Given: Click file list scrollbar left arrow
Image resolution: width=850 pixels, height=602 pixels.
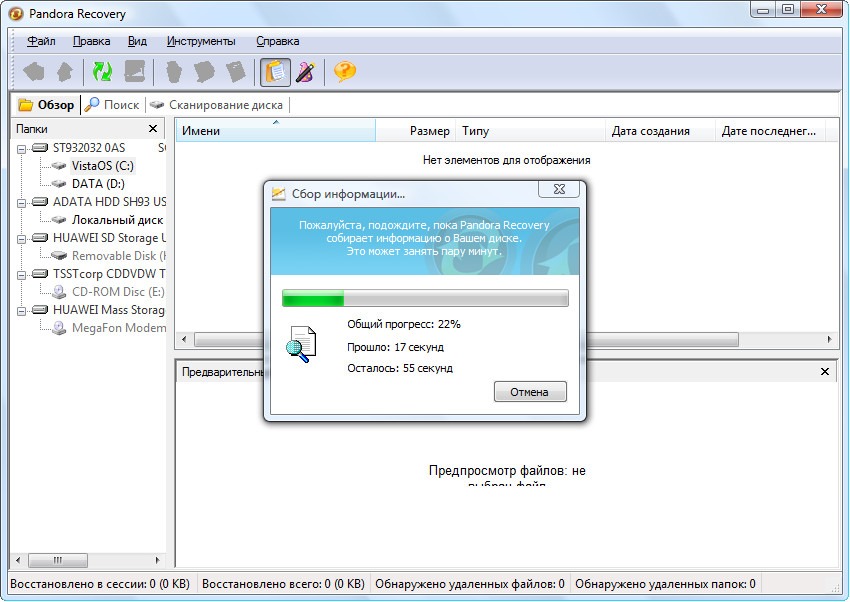Looking at the screenshot, I should [184, 340].
